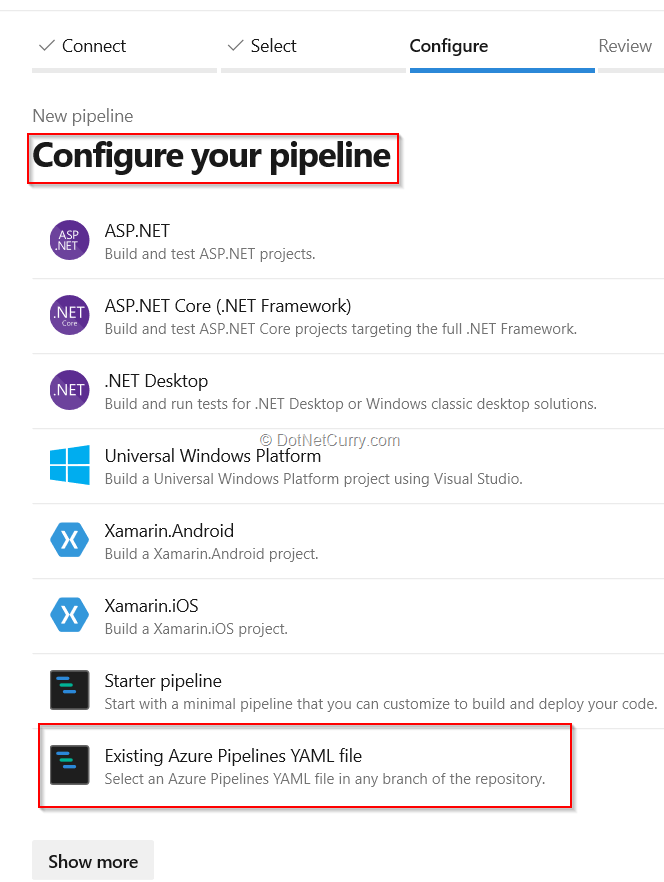
Task: Click the Xamarin.iOS hexagon icon
Action: tap(70, 616)
